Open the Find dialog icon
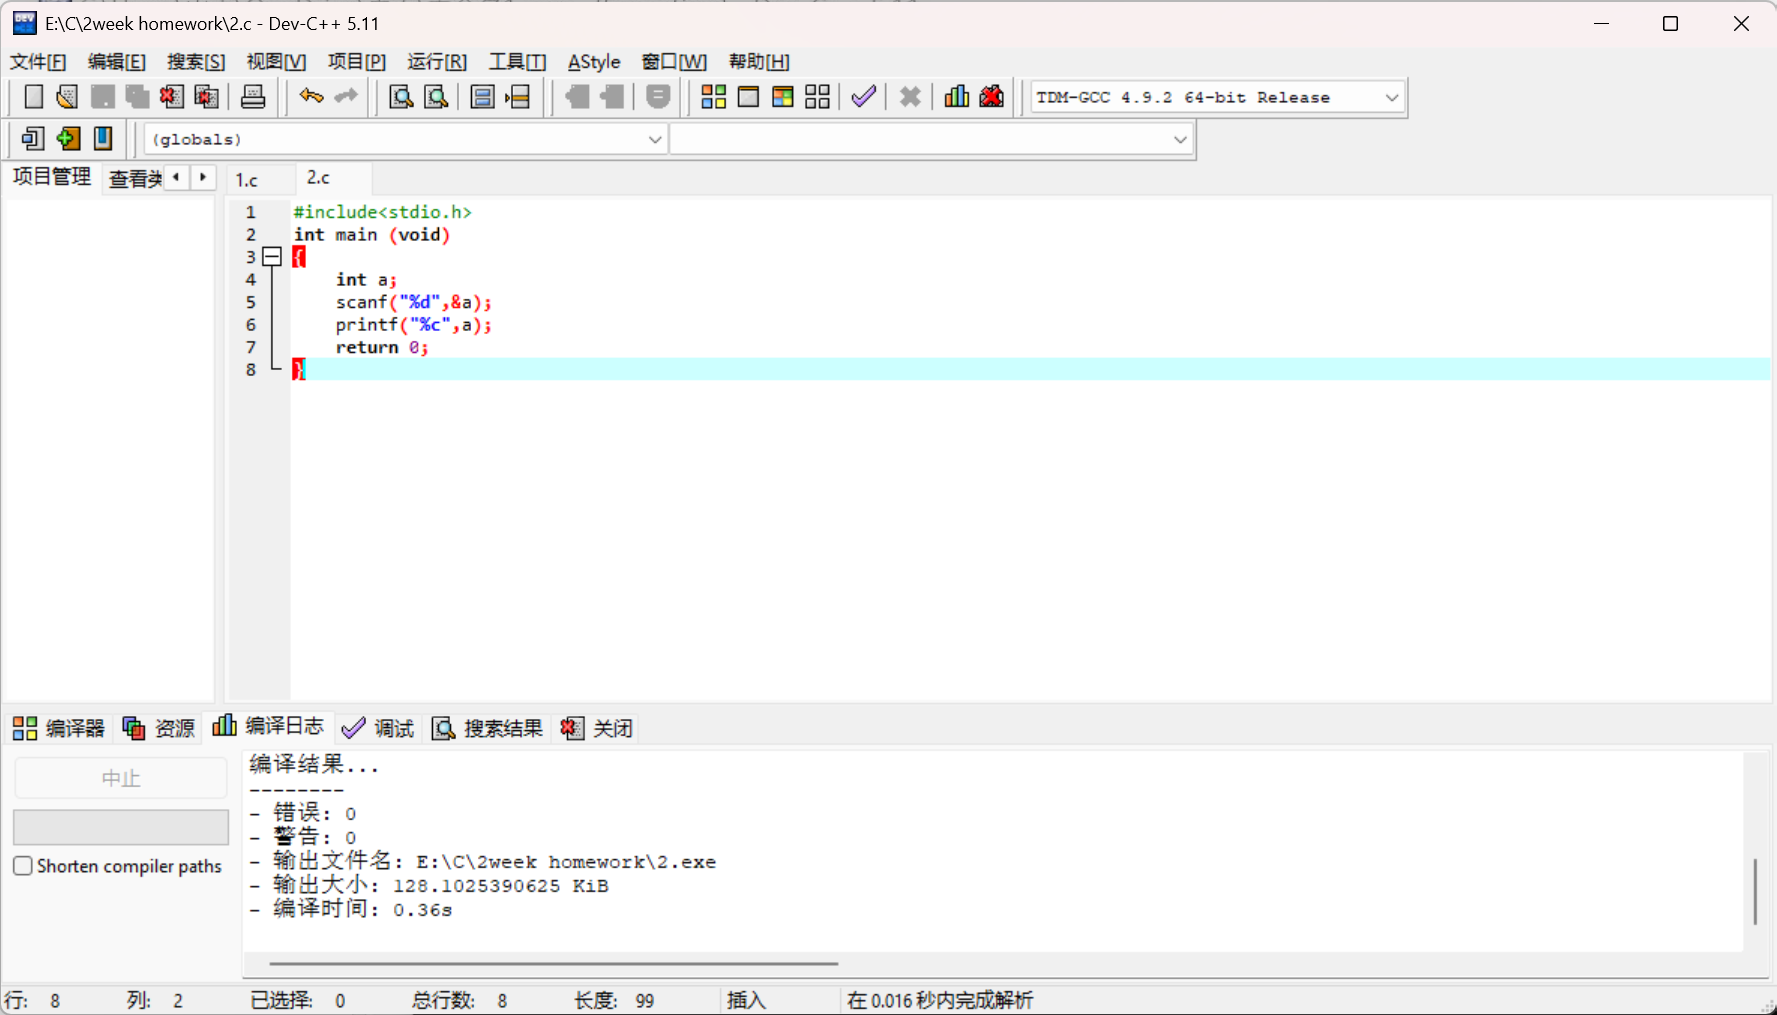The width and height of the screenshot is (1777, 1015). pyautogui.click(x=401, y=97)
